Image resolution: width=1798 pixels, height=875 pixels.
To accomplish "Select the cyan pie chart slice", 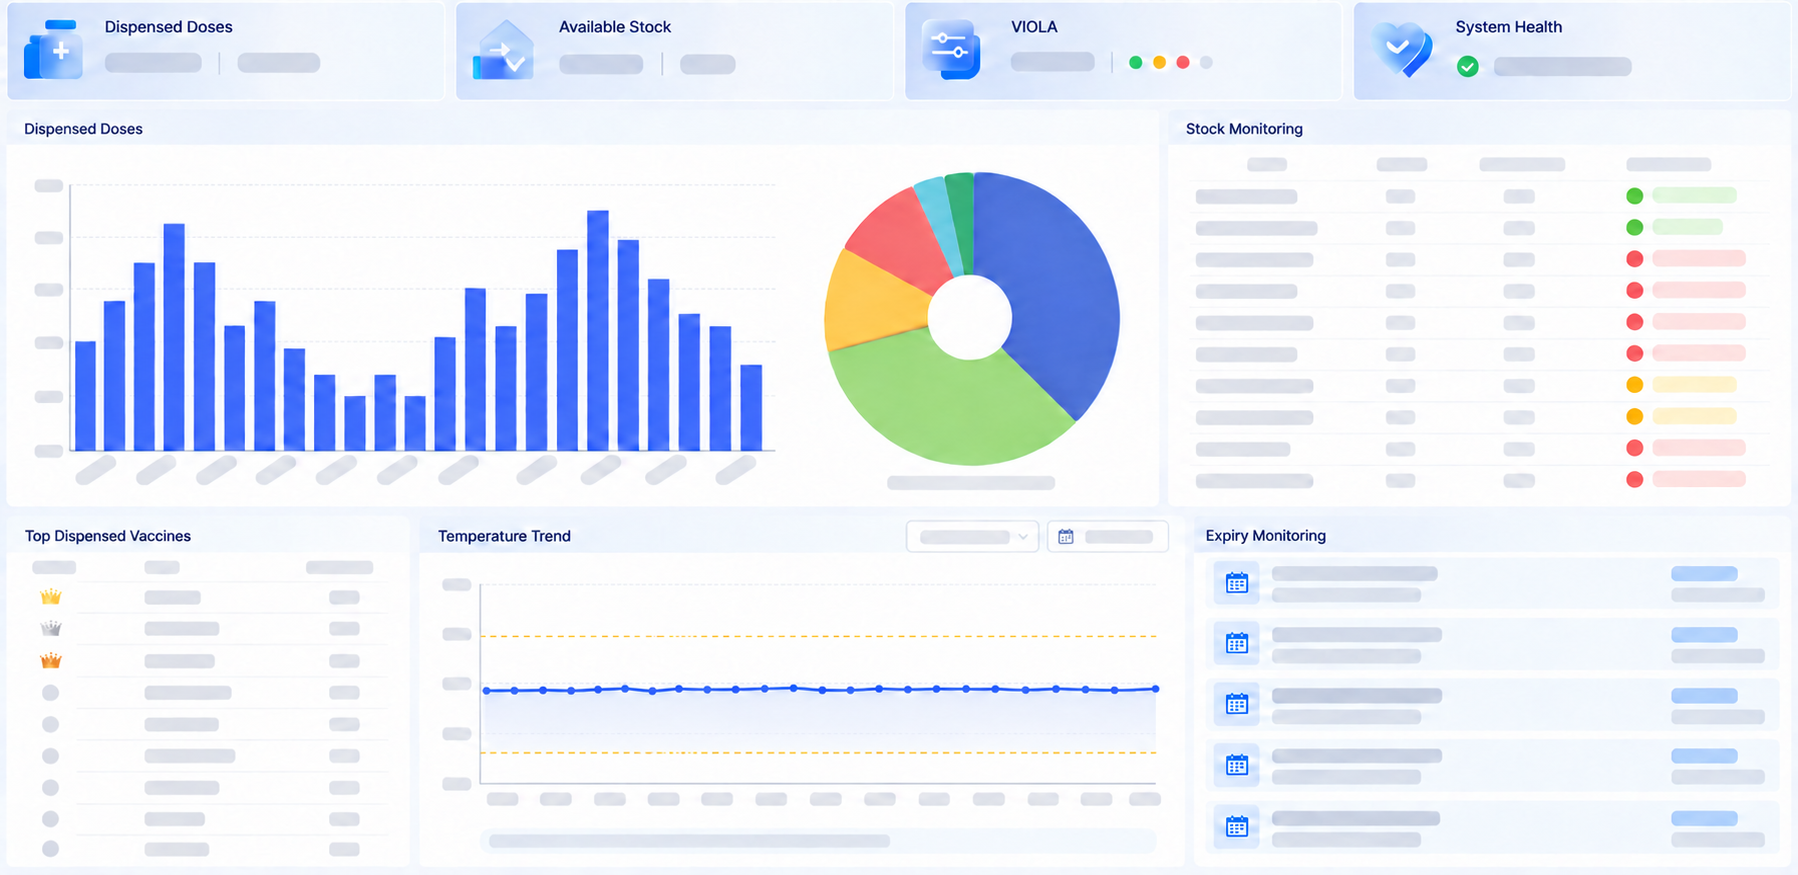I will (x=940, y=220).
